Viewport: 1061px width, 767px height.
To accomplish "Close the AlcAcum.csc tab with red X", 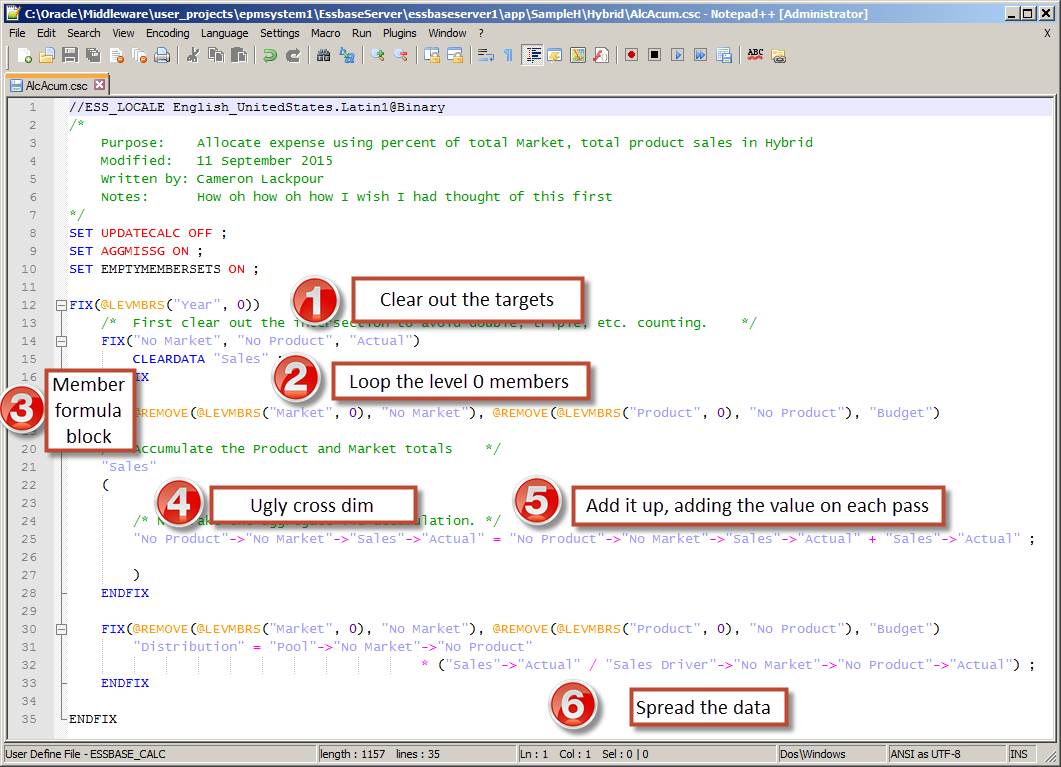I will [100, 85].
